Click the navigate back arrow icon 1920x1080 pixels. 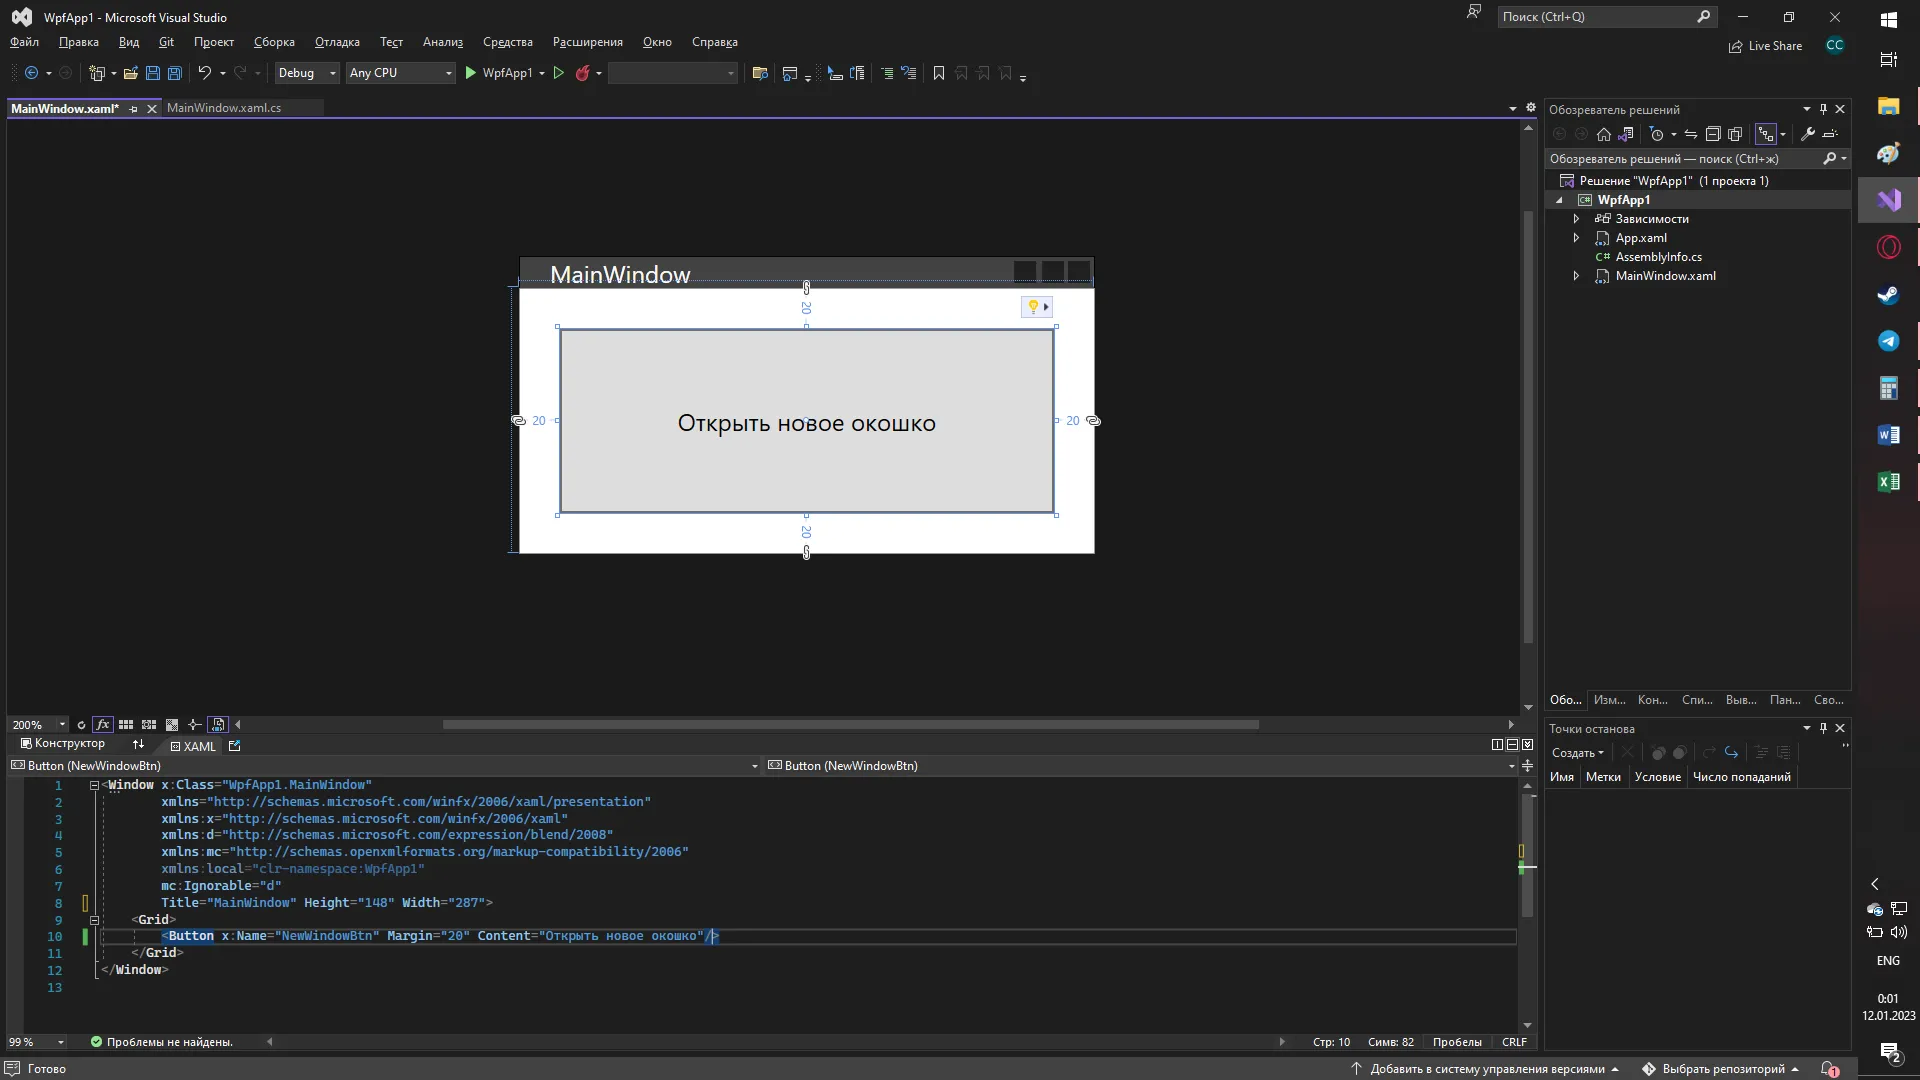coord(31,73)
